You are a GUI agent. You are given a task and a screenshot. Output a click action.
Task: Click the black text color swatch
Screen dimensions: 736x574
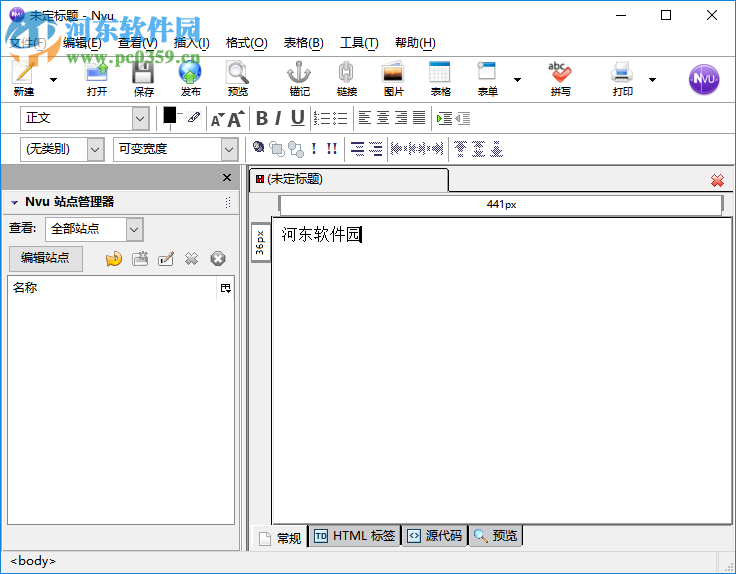click(x=170, y=115)
